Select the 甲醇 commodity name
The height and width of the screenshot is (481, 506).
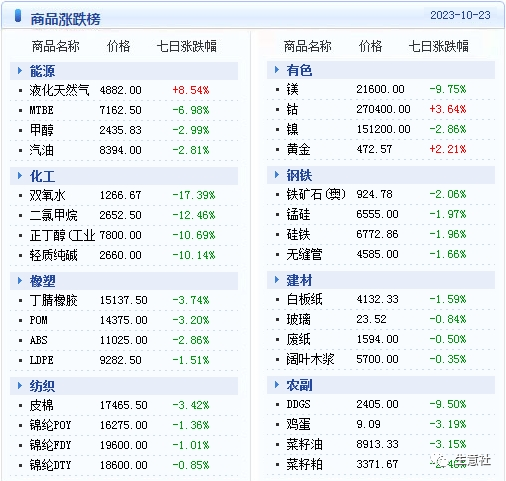tap(41, 130)
